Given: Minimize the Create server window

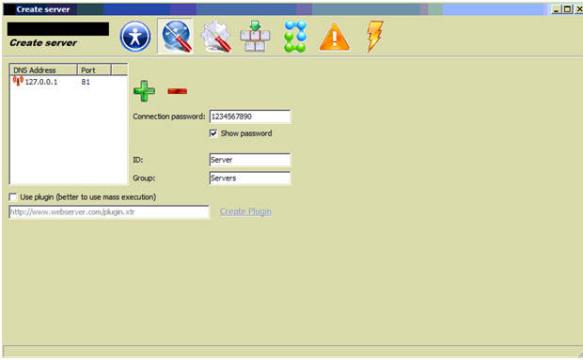Looking at the screenshot, I should [x=556, y=9].
